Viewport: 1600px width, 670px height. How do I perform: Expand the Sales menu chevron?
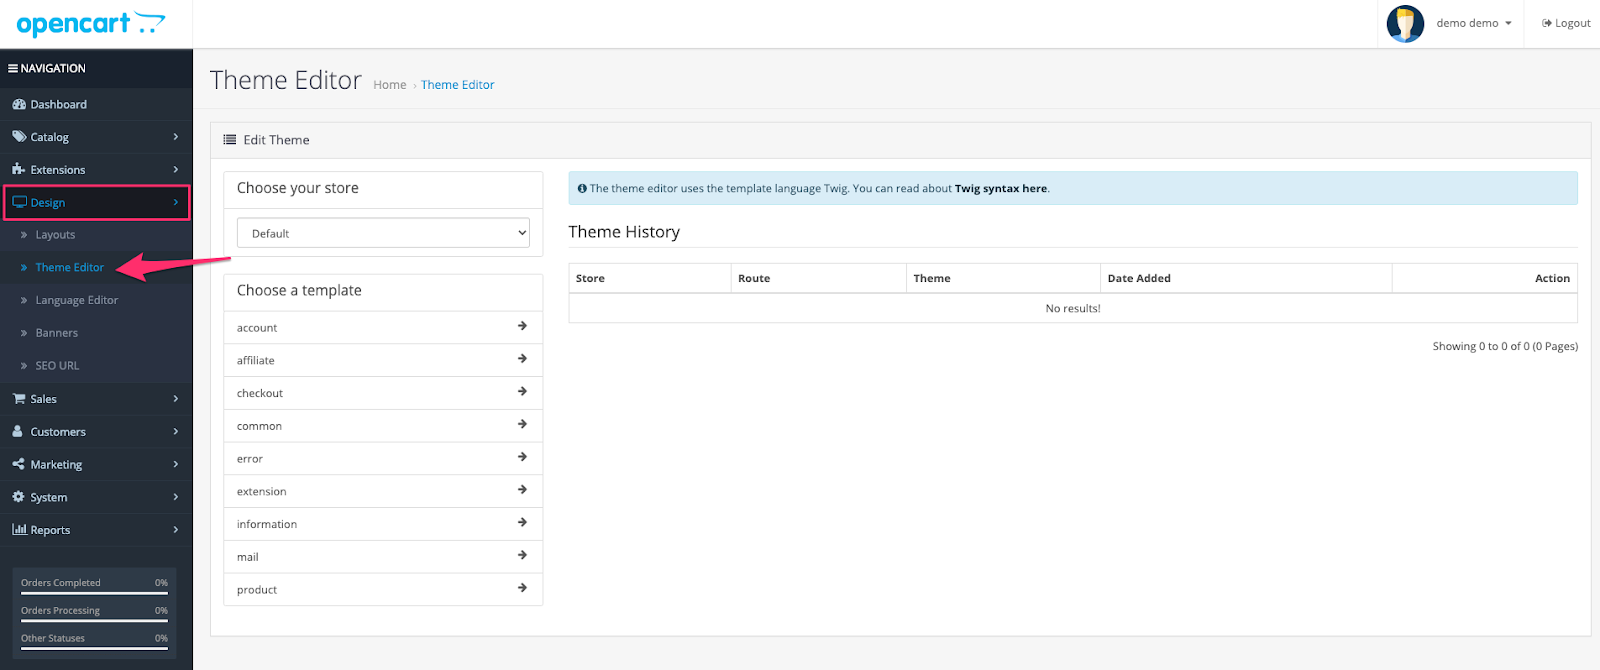175,398
